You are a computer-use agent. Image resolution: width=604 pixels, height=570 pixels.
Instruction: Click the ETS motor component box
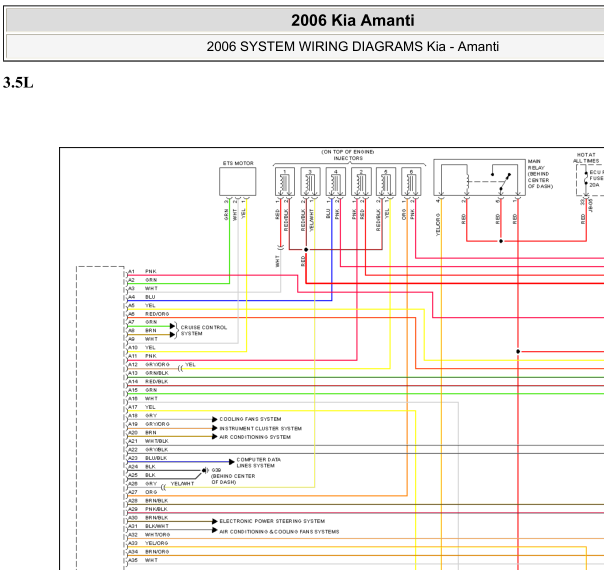237,181
